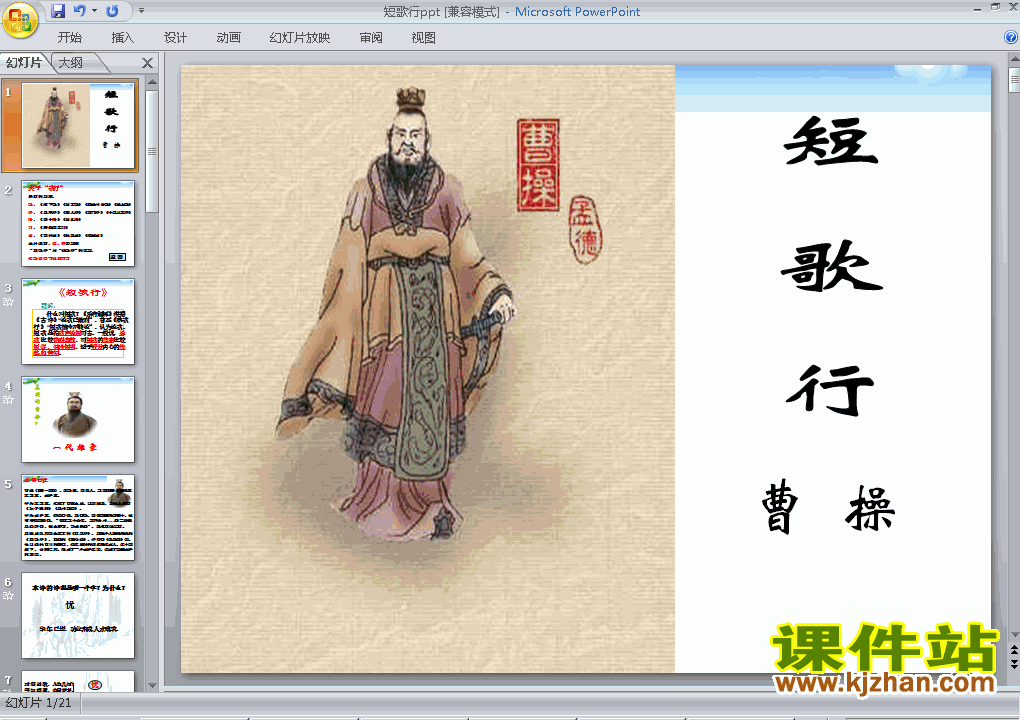The height and width of the screenshot is (720, 1020).
Task: Click the red 曹操 seal stamp
Action: click(x=538, y=165)
